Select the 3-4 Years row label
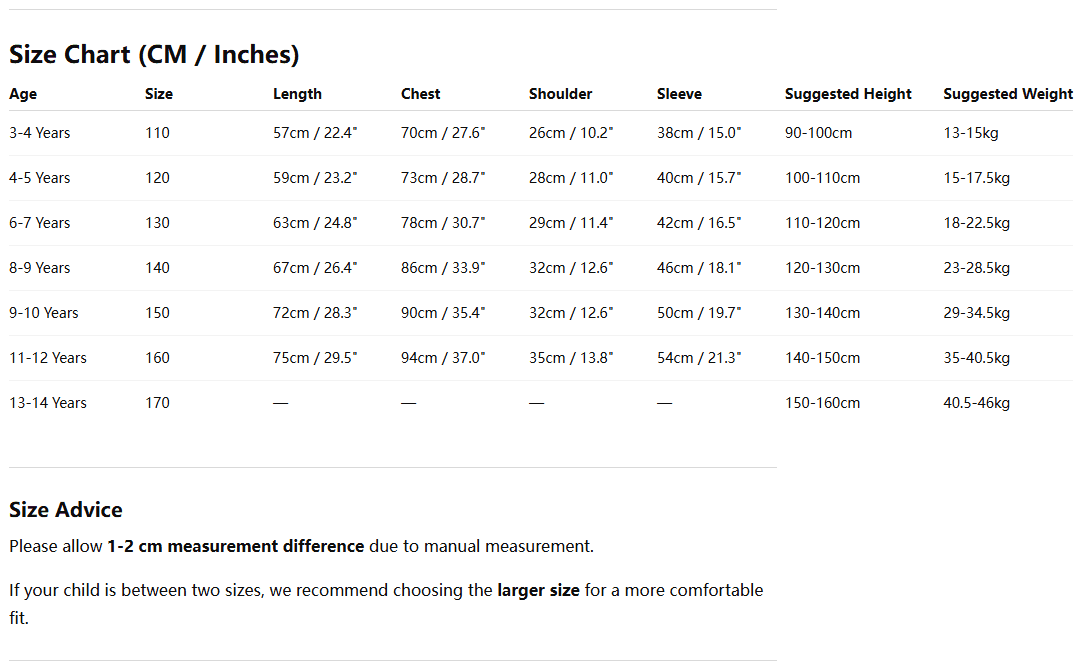Screen dimensions: 1079x672 click(x=39, y=133)
